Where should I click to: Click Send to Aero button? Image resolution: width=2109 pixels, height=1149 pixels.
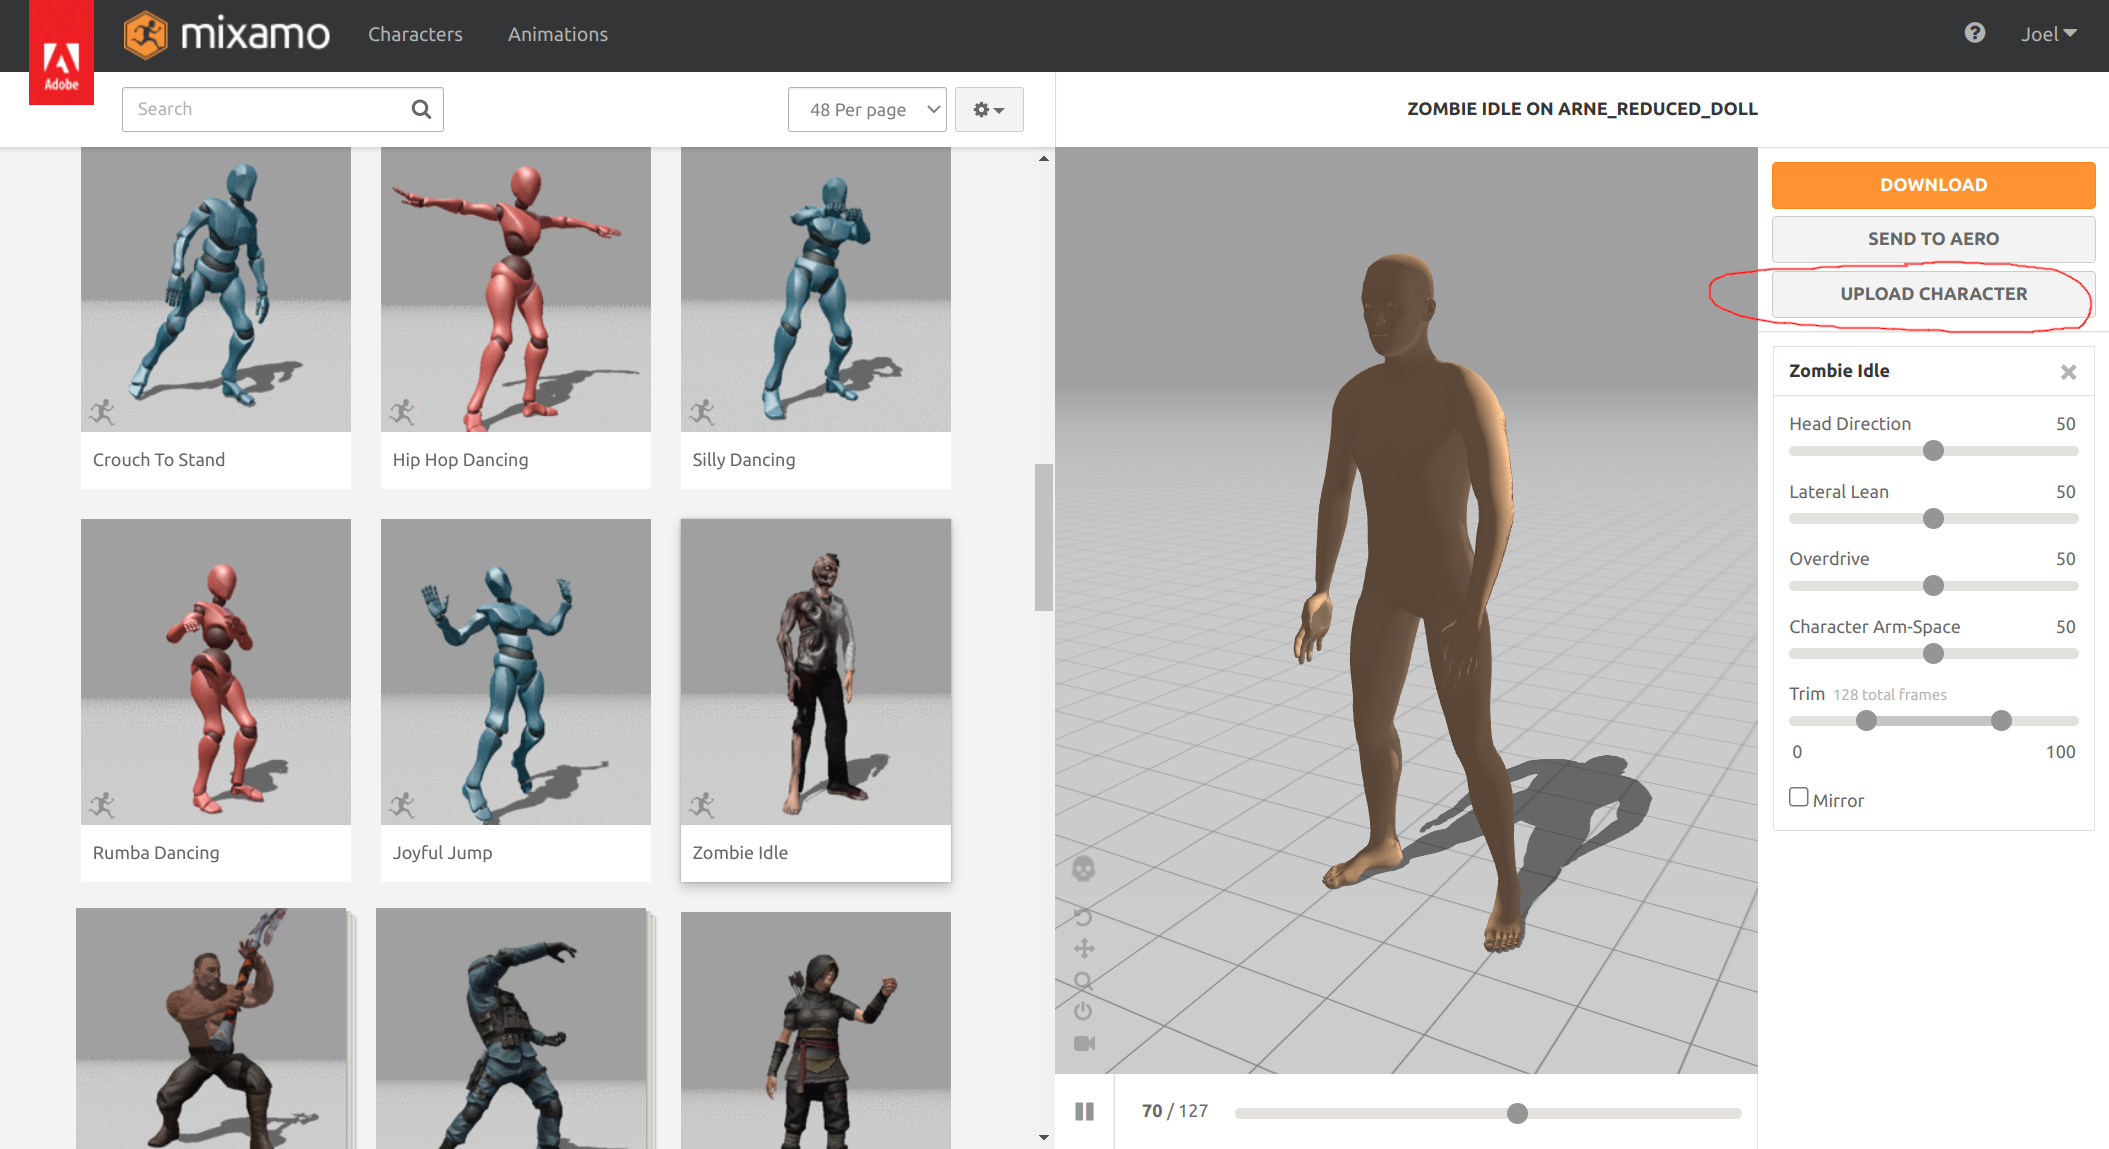pyautogui.click(x=1933, y=239)
